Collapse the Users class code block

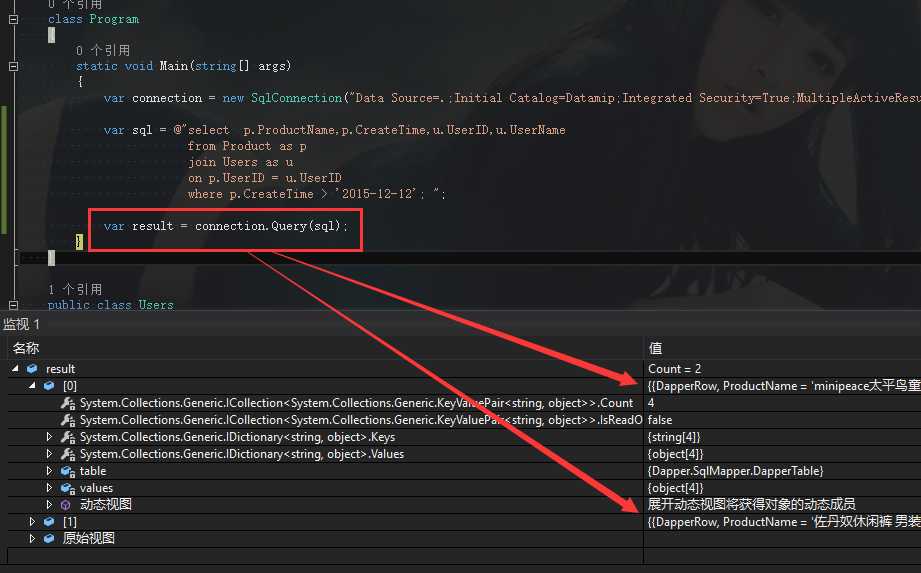tap(13, 305)
